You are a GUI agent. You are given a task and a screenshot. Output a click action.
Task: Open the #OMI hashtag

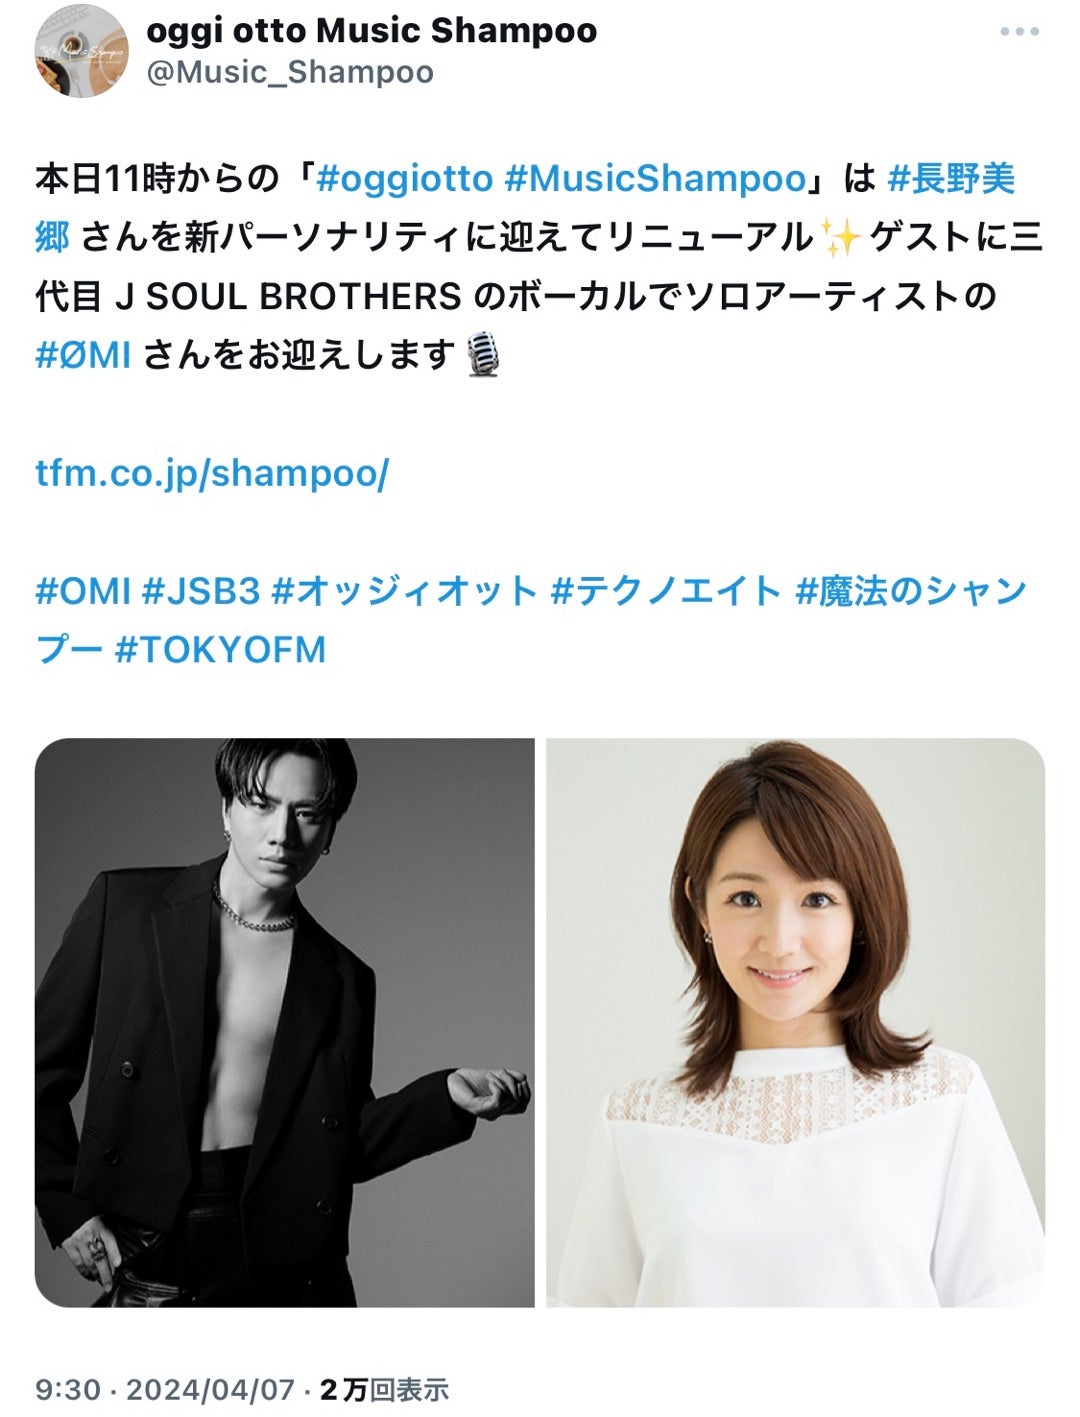click(x=83, y=591)
